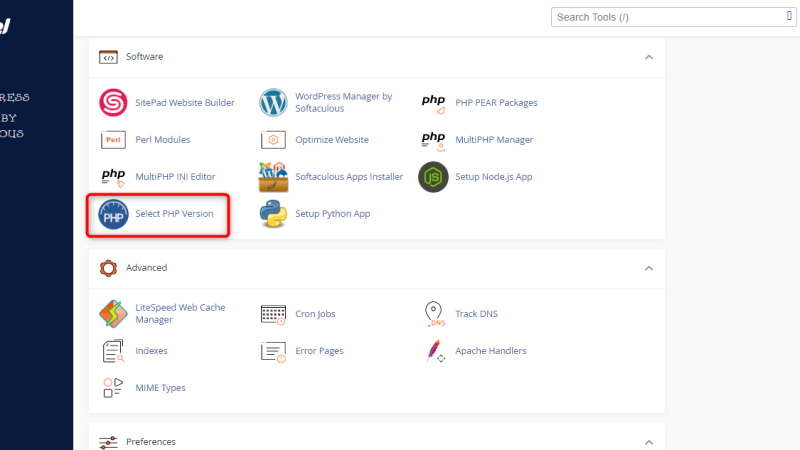Screen dimensions: 800x450
Task: Open the Indexes link
Action: point(151,351)
